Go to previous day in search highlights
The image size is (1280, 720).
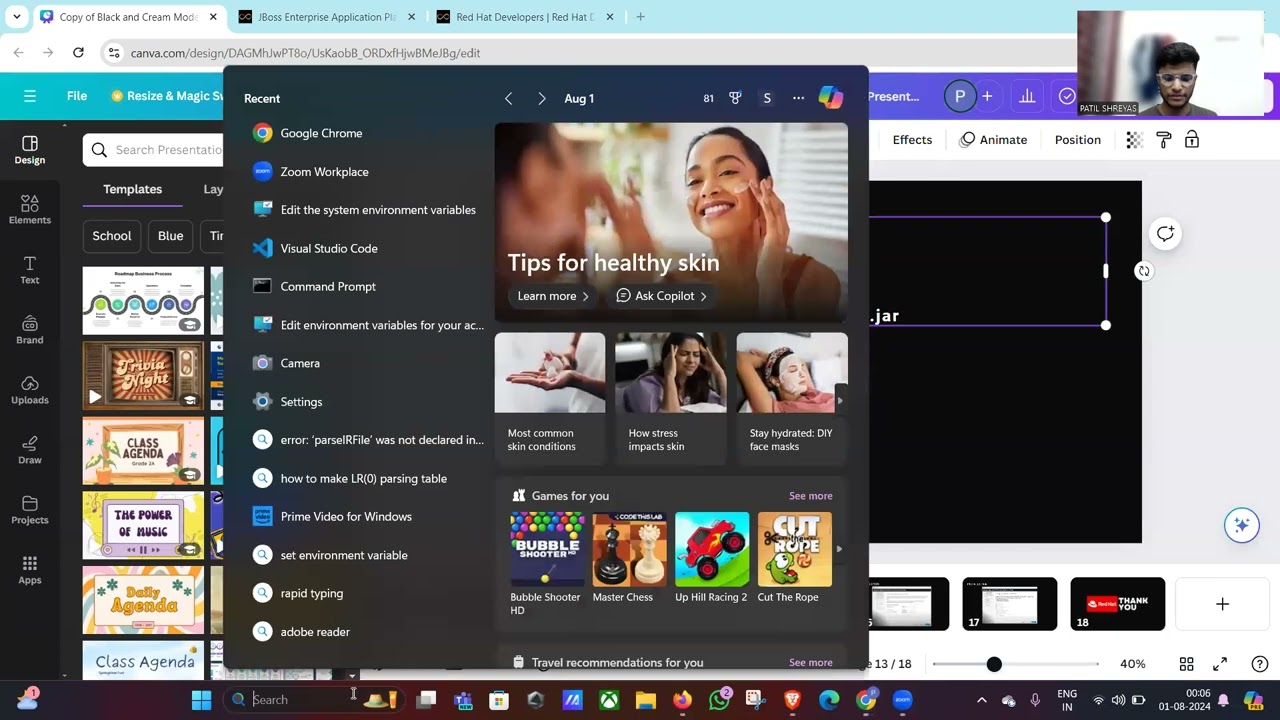[508, 98]
